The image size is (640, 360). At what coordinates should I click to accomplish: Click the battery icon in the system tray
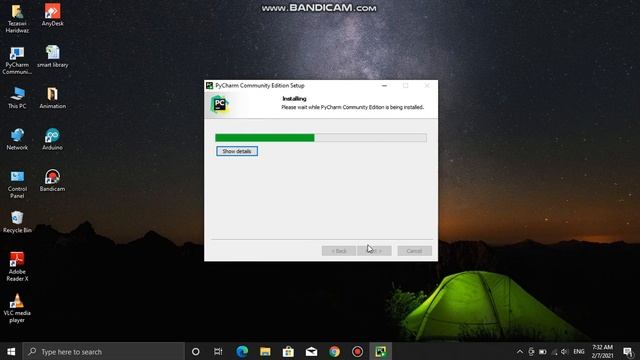[542, 351]
